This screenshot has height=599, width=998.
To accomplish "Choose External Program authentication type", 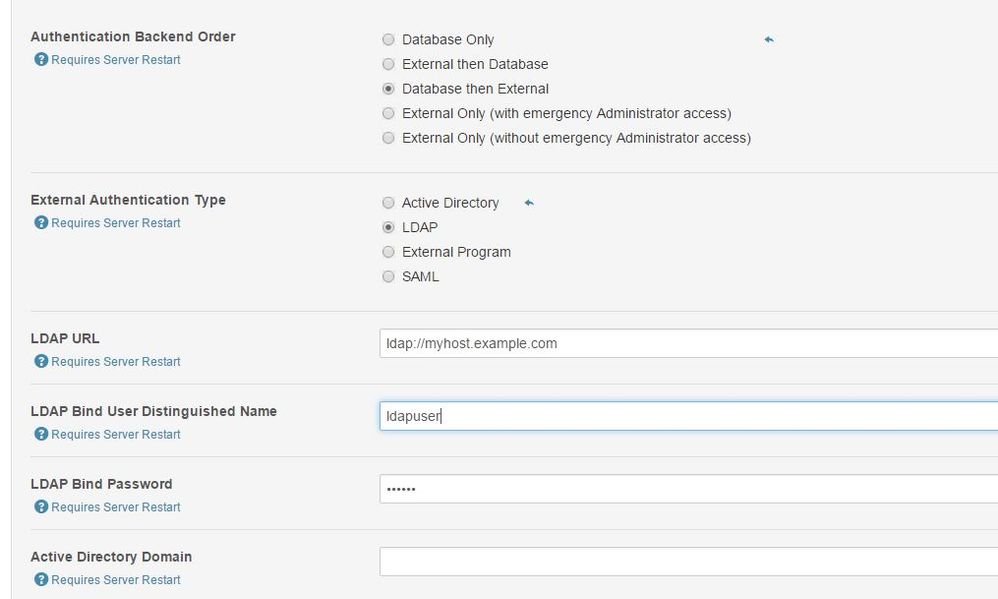I will 389,252.
